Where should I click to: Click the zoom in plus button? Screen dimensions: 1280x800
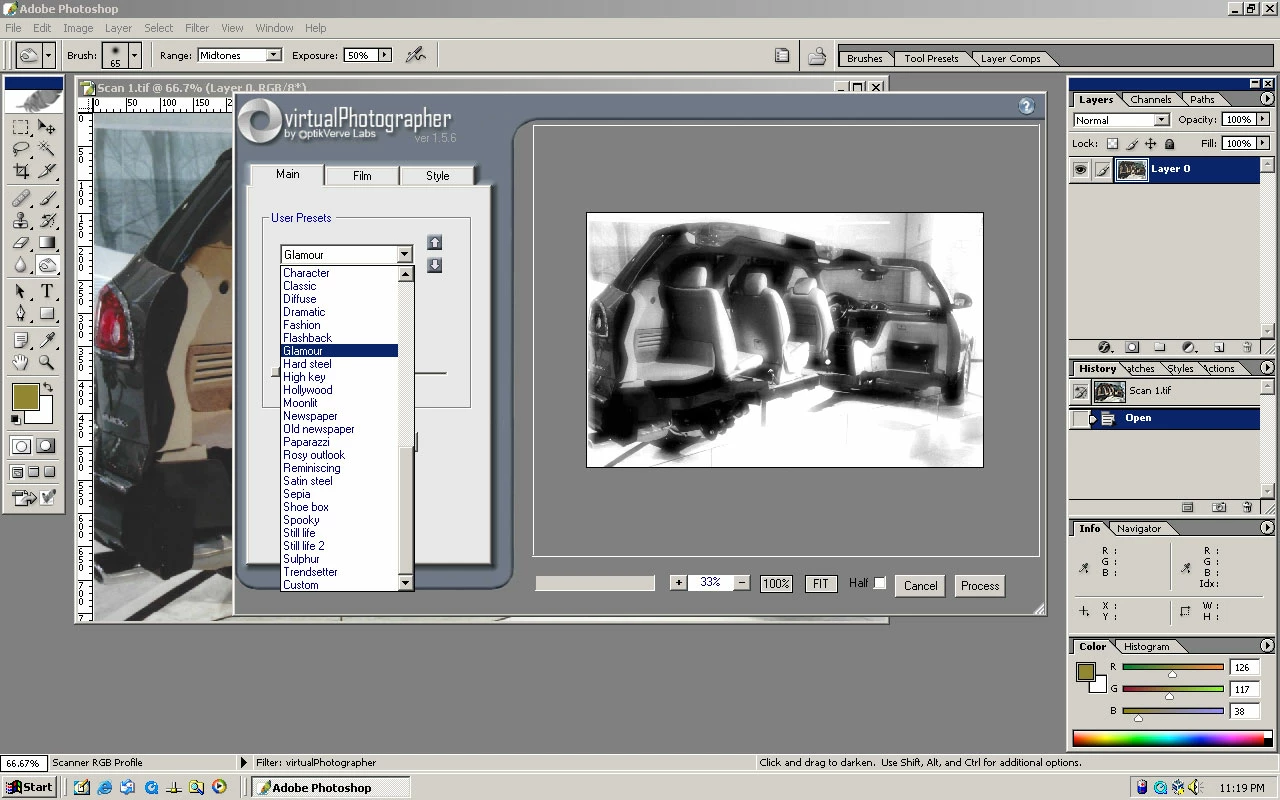(x=678, y=582)
